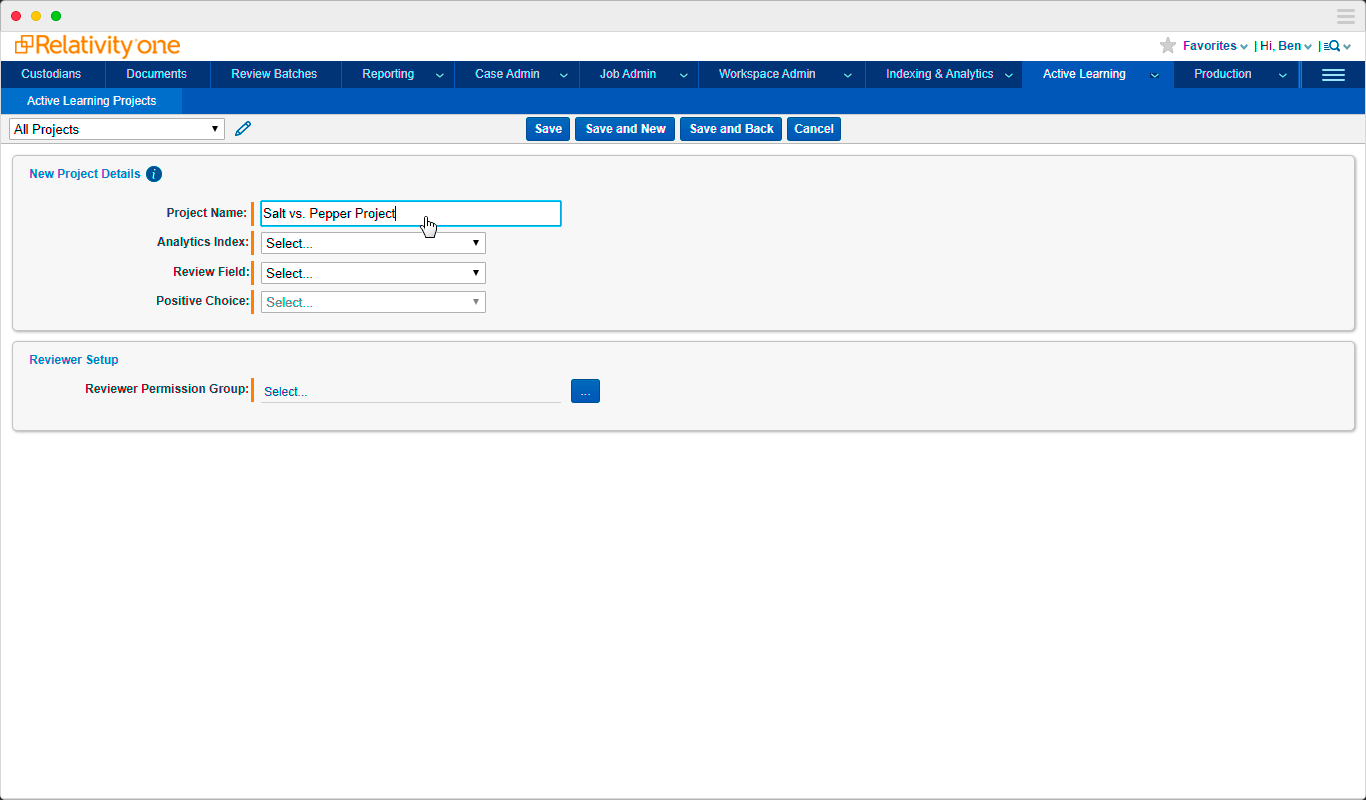Viewport: 1366px width, 800px height.
Task: Open the Analytics Index dropdown
Action: coord(373,243)
